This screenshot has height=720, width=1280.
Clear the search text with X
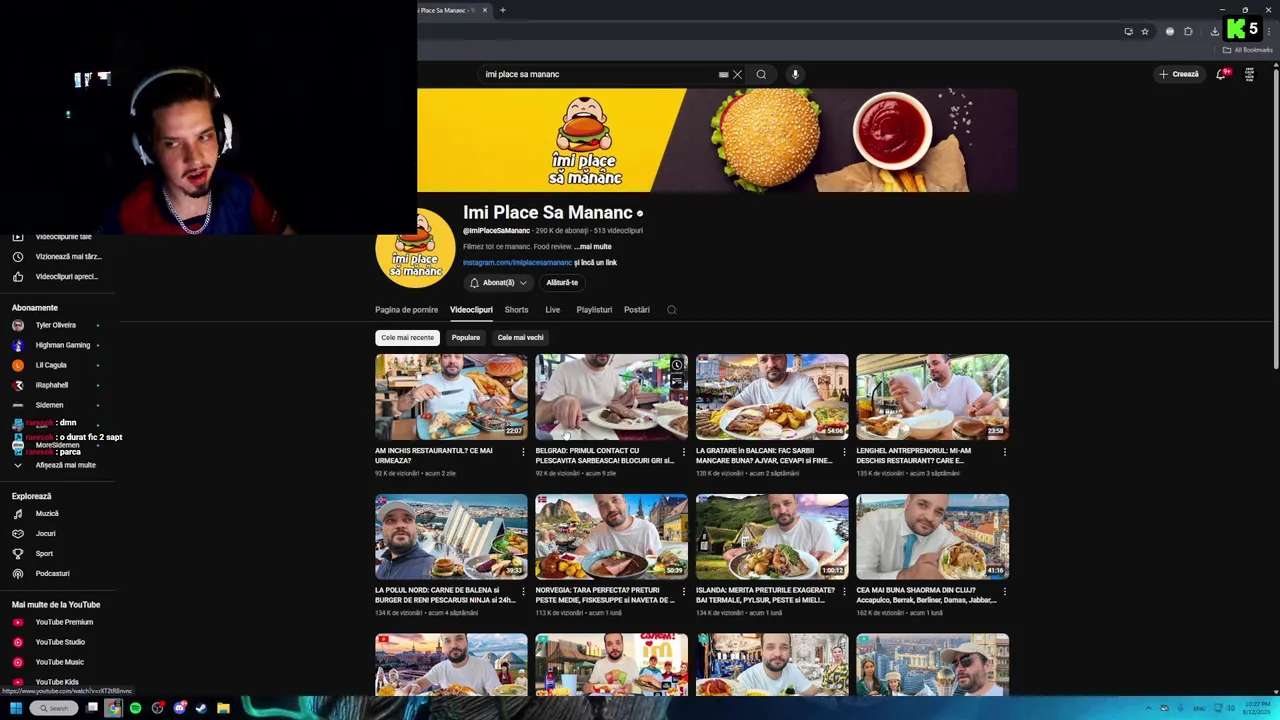(x=737, y=74)
